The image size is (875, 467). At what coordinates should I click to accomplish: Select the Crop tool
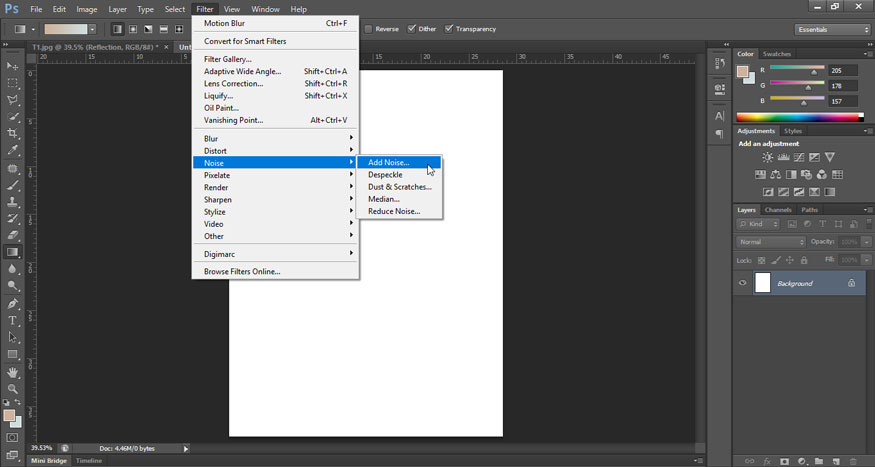tap(13, 133)
